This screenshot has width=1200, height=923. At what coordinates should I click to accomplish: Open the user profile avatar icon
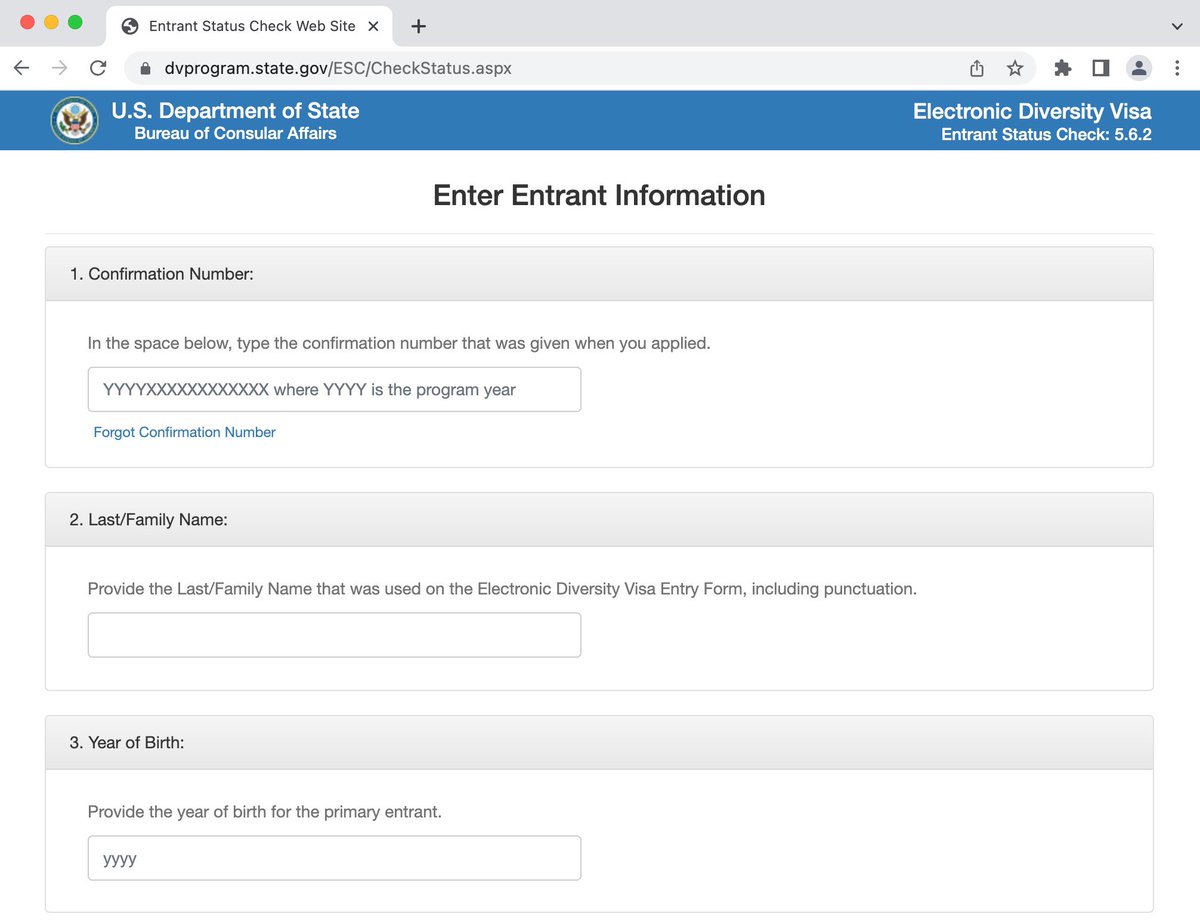[1138, 68]
